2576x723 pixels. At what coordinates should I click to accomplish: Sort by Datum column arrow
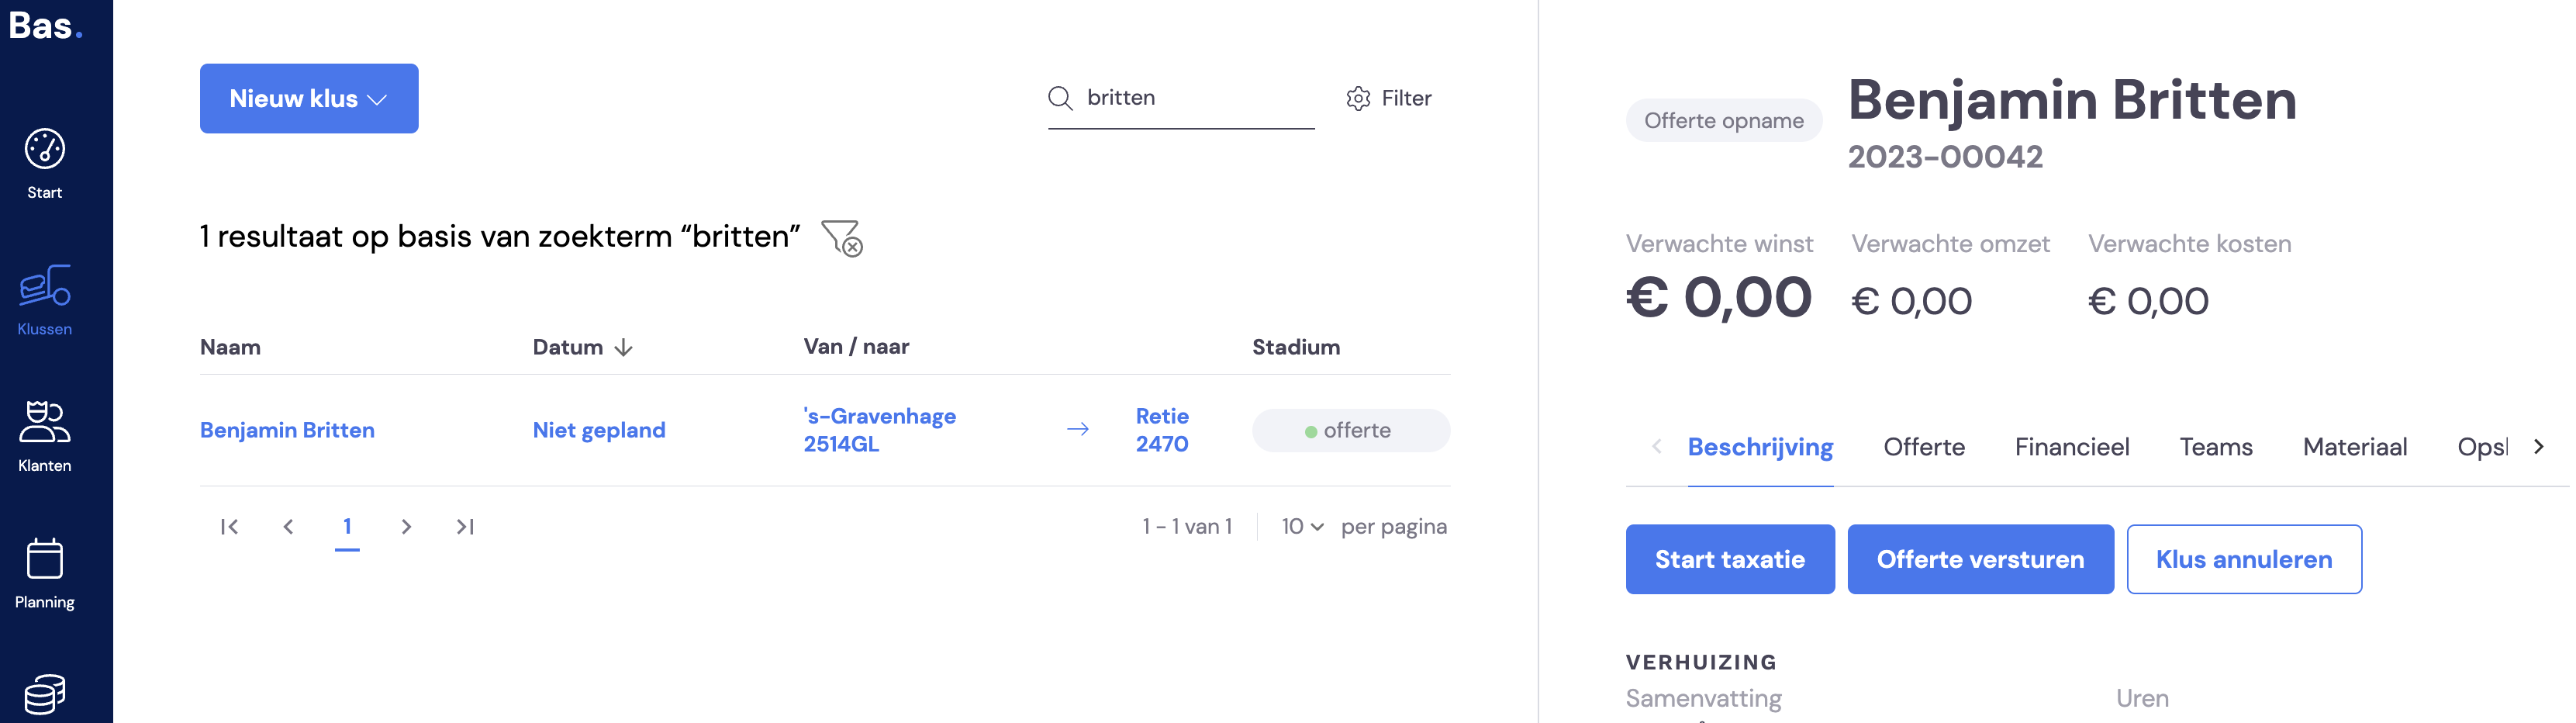[623, 347]
